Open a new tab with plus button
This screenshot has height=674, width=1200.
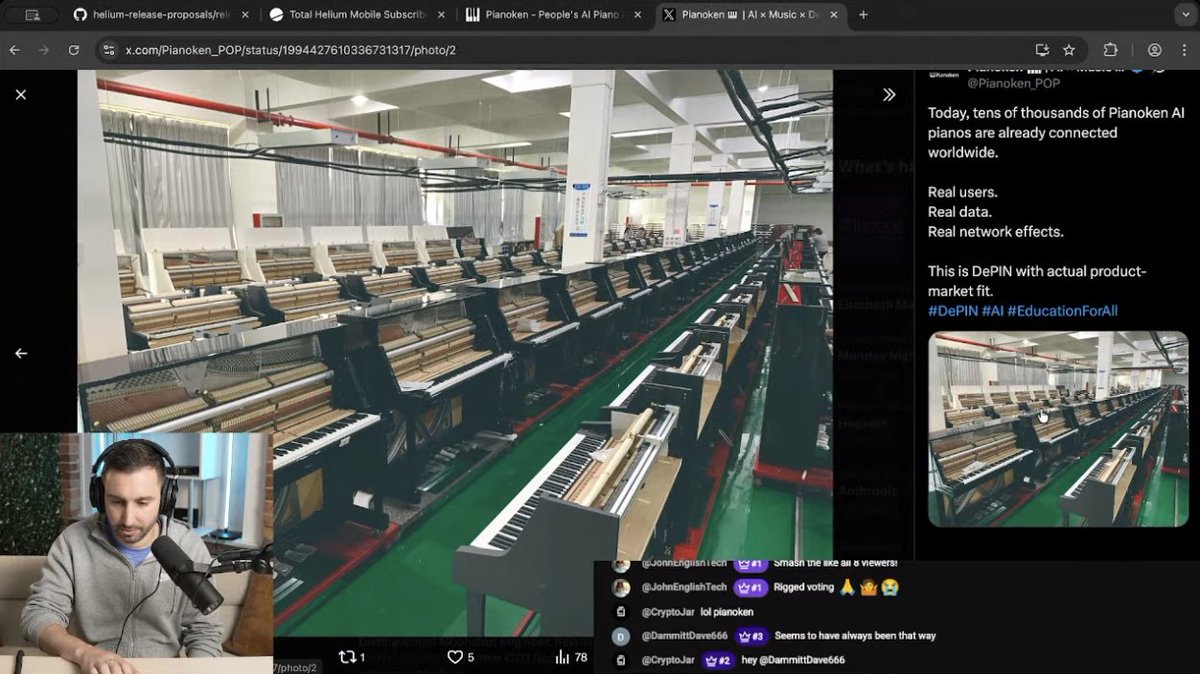864,15
